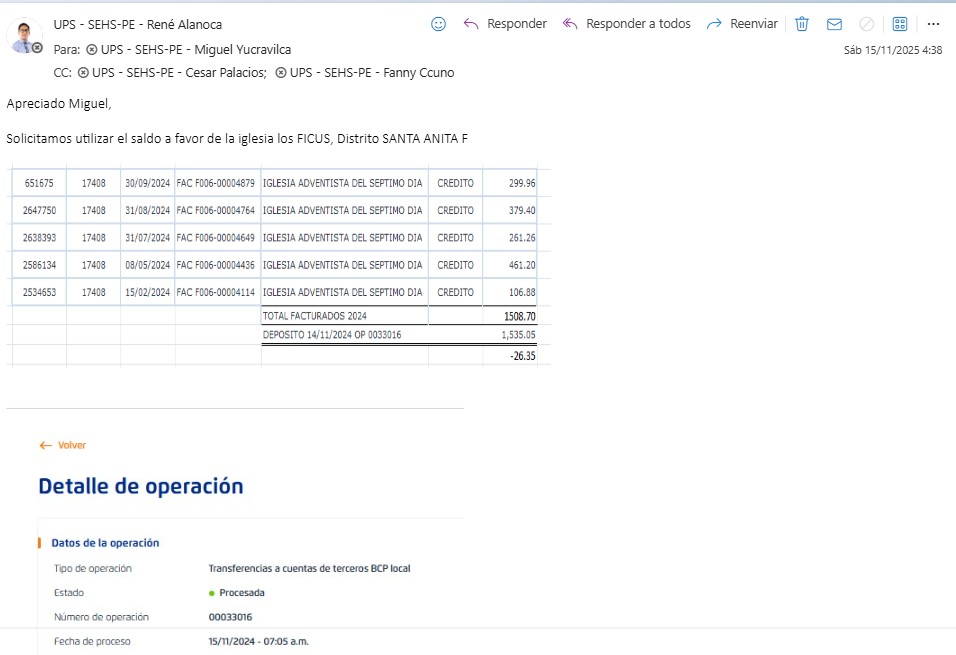The width and height of the screenshot is (956, 655).
Task: Click Responder a todos
Action: click(x=625, y=24)
